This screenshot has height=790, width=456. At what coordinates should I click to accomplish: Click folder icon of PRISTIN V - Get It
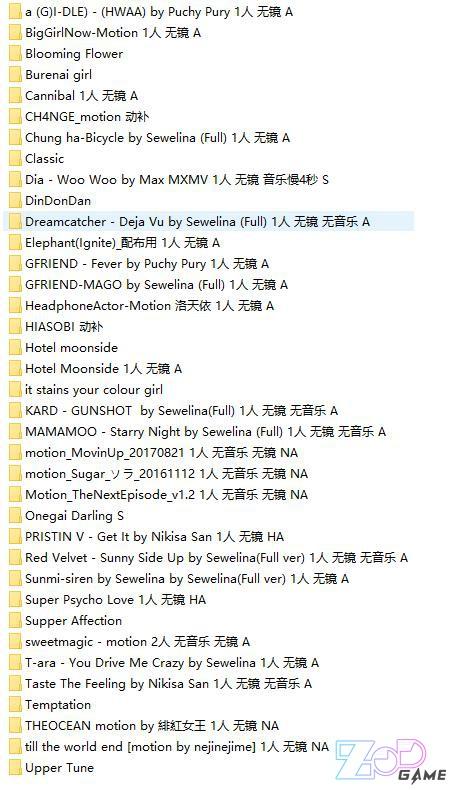coord(15,537)
